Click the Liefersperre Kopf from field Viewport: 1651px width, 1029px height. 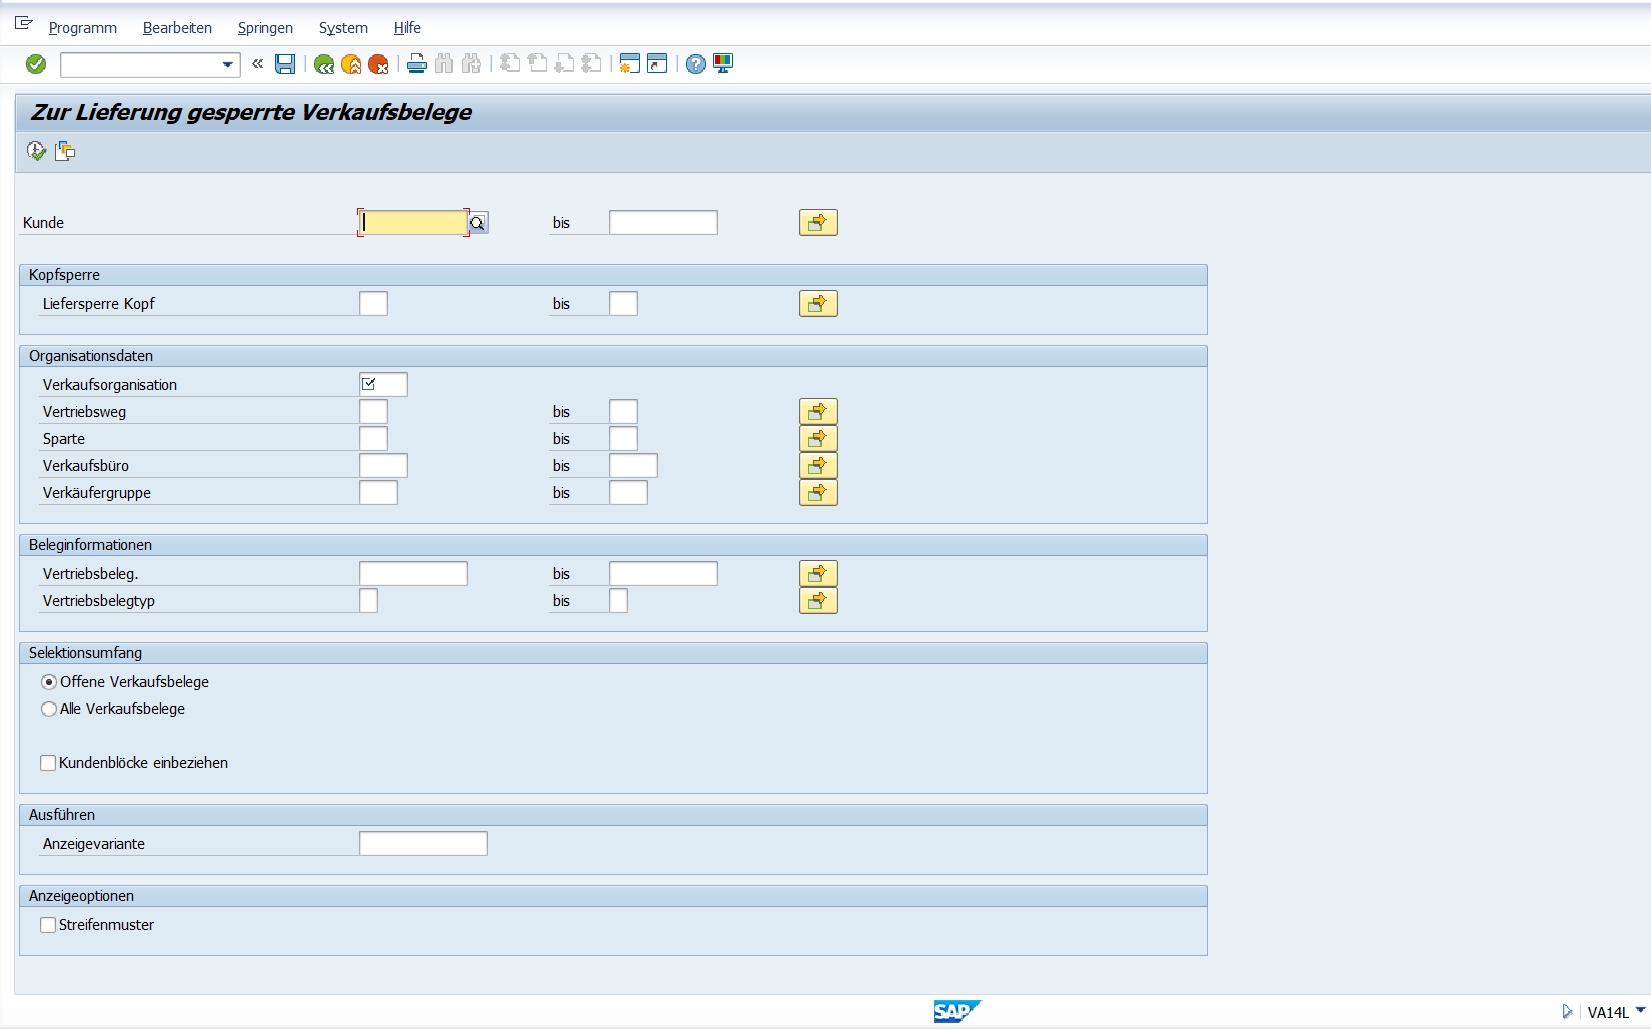point(373,303)
